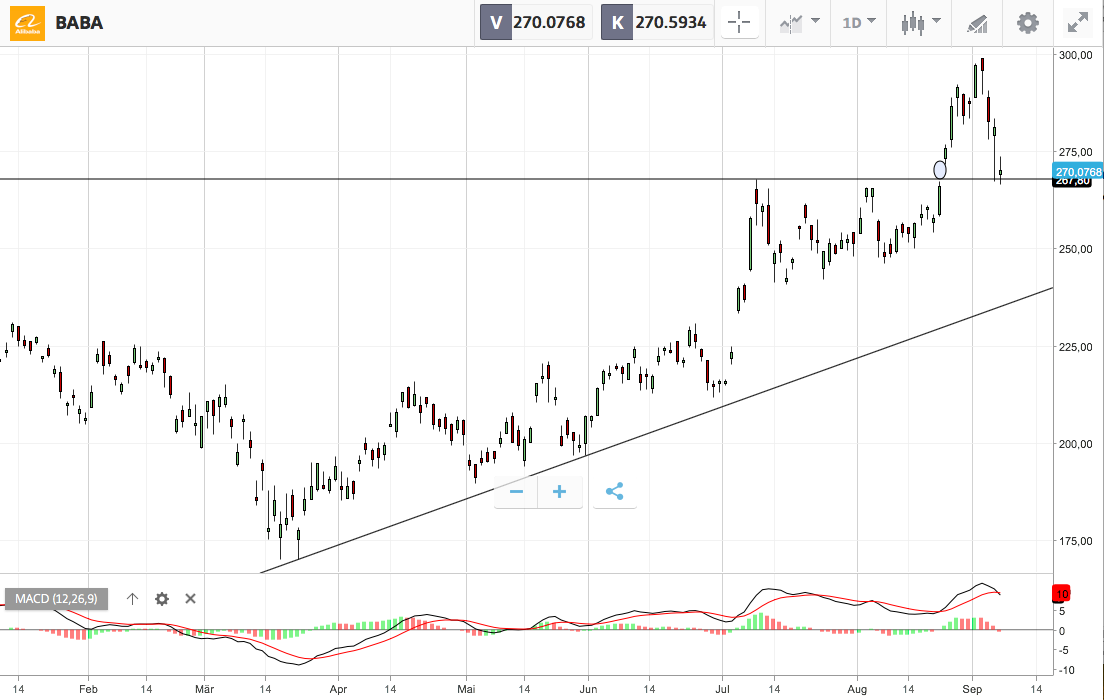The image size is (1104, 700).
Task: Select the drawing tools pencil icon
Action: click(x=977, y=23)
